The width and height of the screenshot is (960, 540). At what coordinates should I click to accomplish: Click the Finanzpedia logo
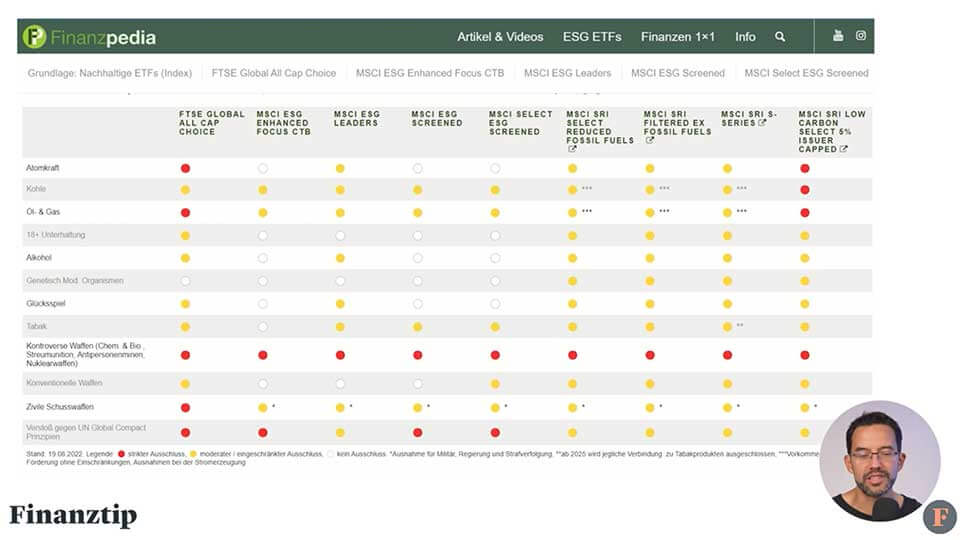(x=89, y=37)
